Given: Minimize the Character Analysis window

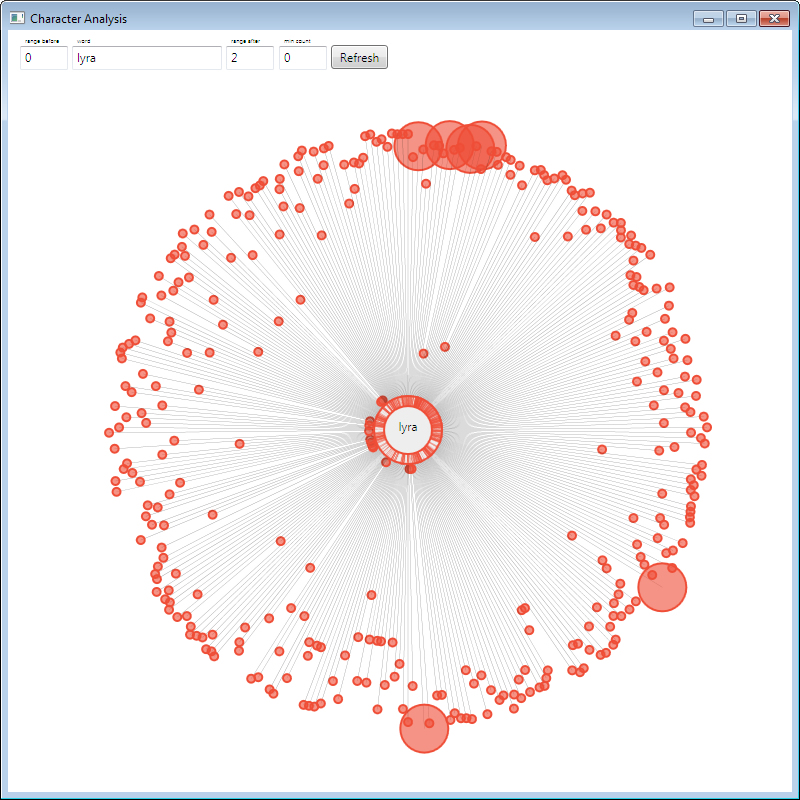Looking at the screenshot, I should click(x=708, y=18).
